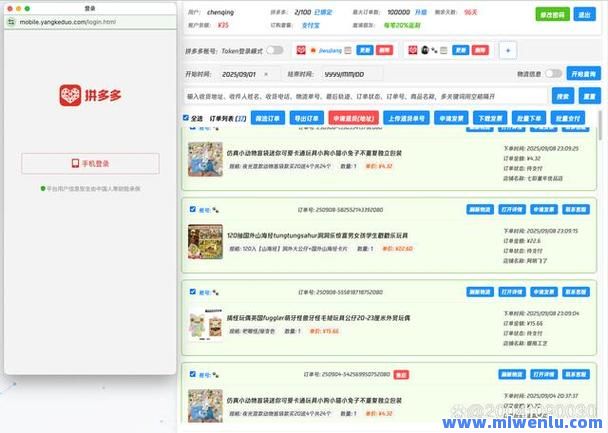Click the 批量支付 toolbar button
Viewport: 608px width, 433px height.
tap(568, 118)
